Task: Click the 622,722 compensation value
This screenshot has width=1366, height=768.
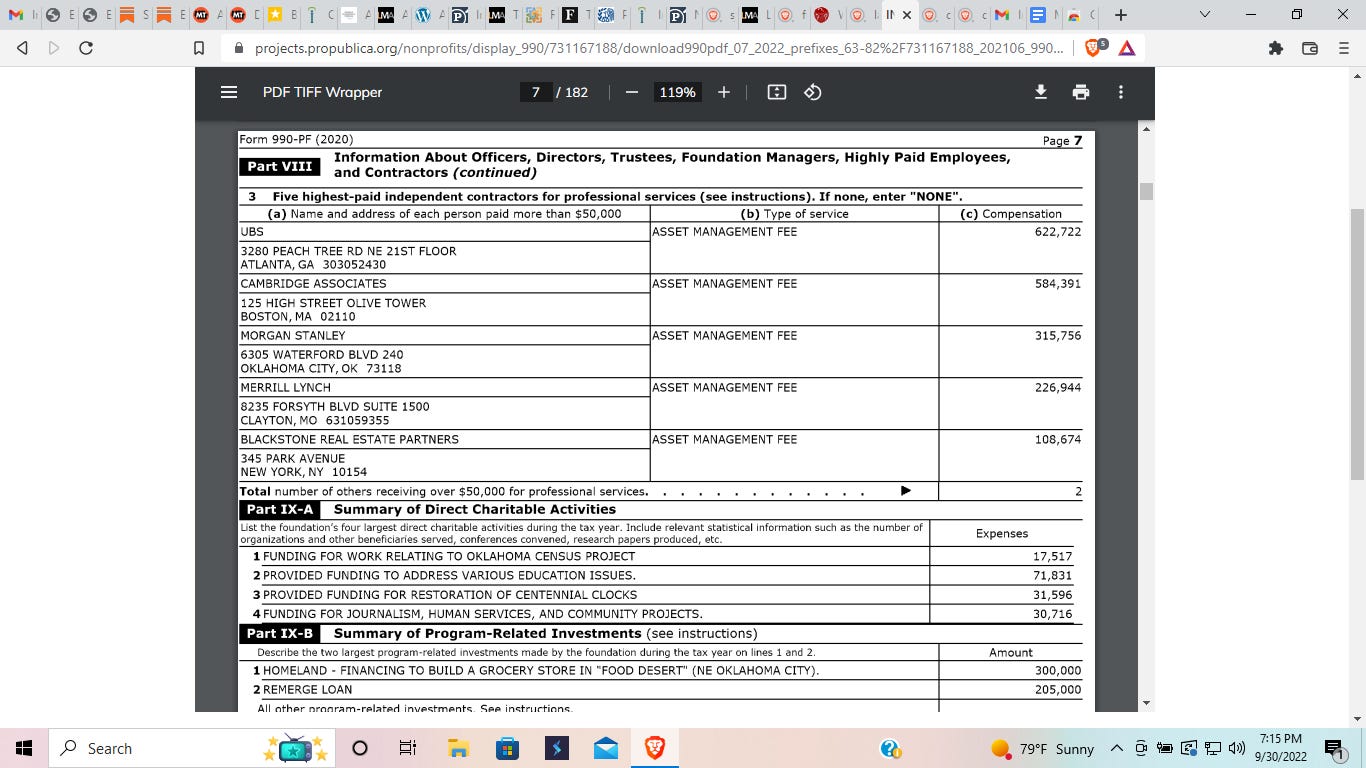Action: click(x=1058, y=231)
